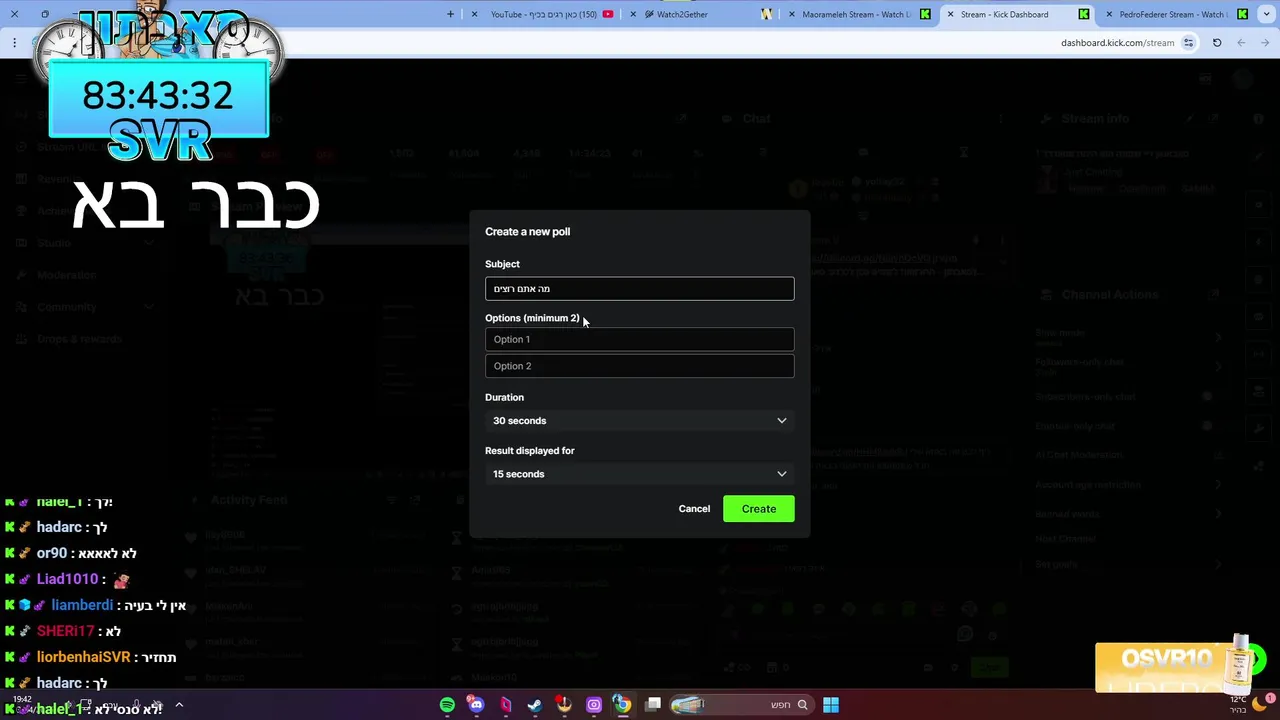This screenshot has height=720, width=1280.
Task: Open Spotify from the taskbar
Action: (447, 705)
